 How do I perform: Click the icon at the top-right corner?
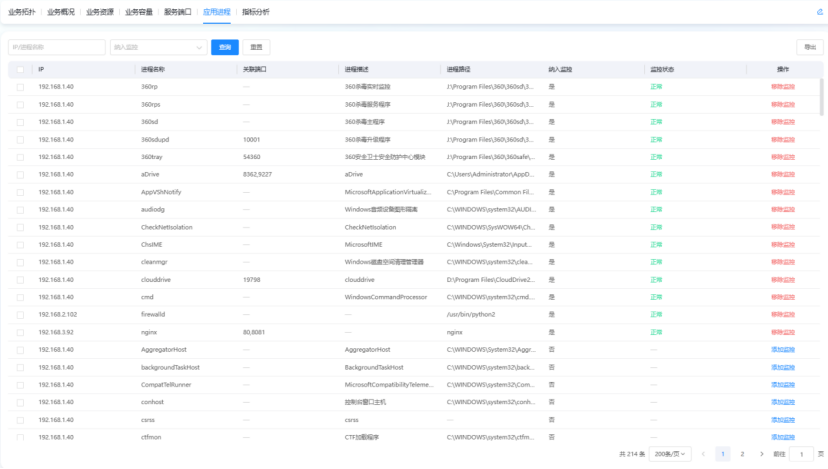(x=820, y=12)
